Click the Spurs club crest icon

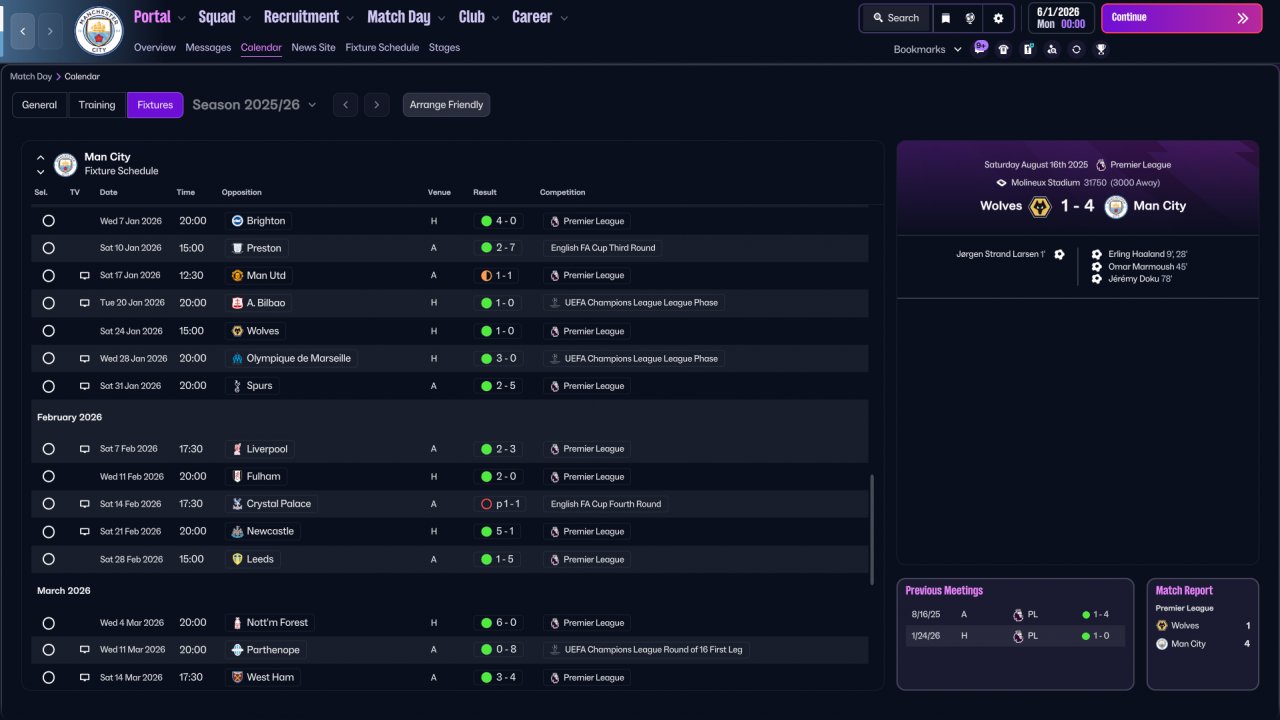click(237, 386)
